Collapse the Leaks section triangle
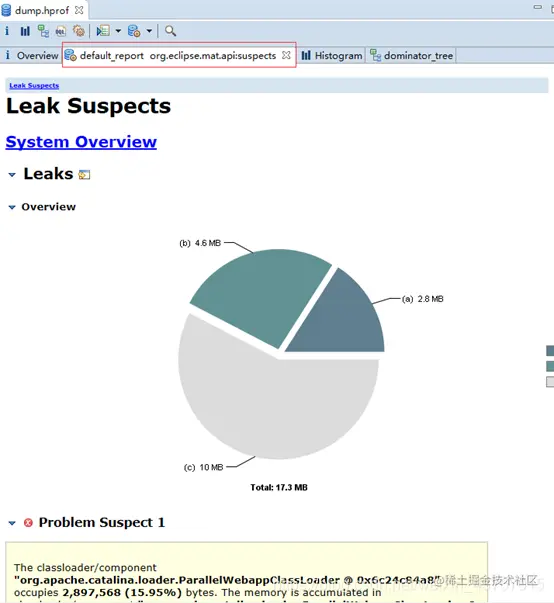The image size is (554, 603). pos(12,175)
